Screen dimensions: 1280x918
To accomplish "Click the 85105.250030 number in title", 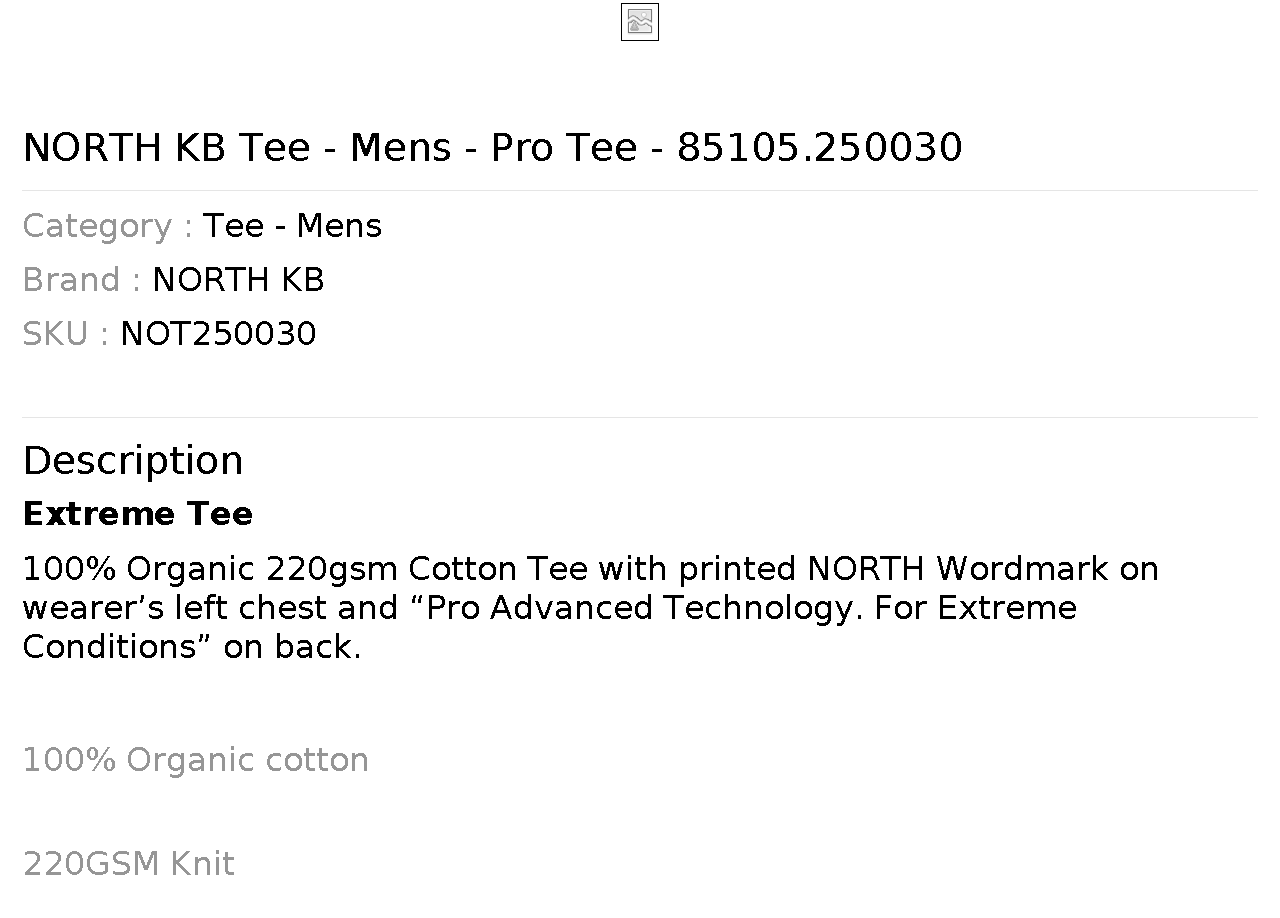I will tap(820, 148).
